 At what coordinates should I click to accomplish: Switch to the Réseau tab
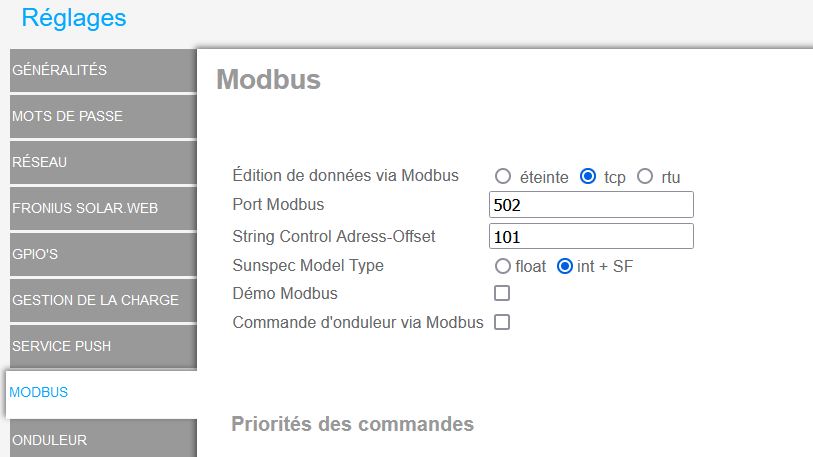tap(103, 162)
